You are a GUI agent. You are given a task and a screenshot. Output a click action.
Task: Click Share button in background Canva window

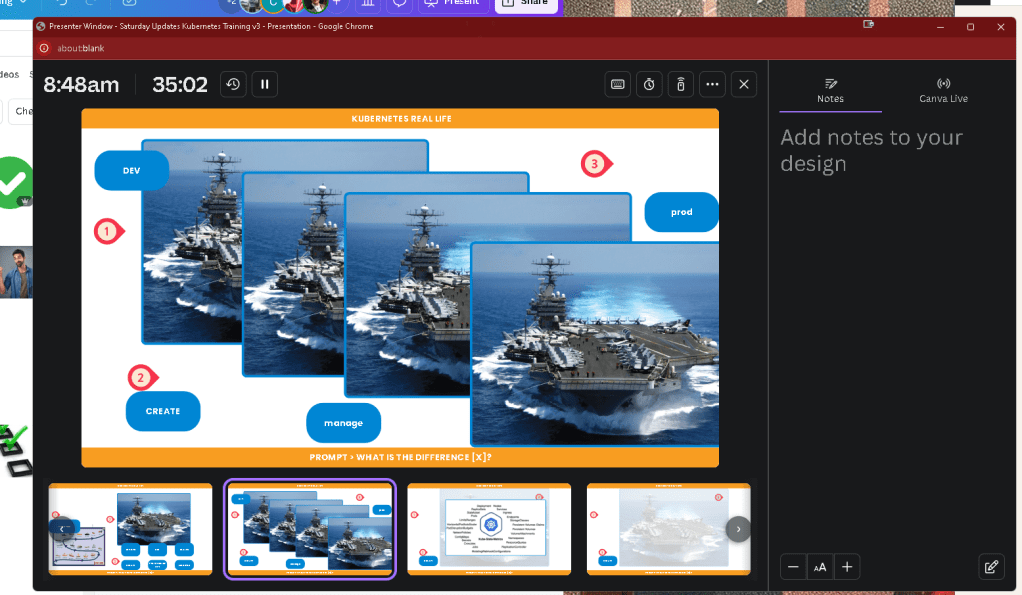point(525,3)
